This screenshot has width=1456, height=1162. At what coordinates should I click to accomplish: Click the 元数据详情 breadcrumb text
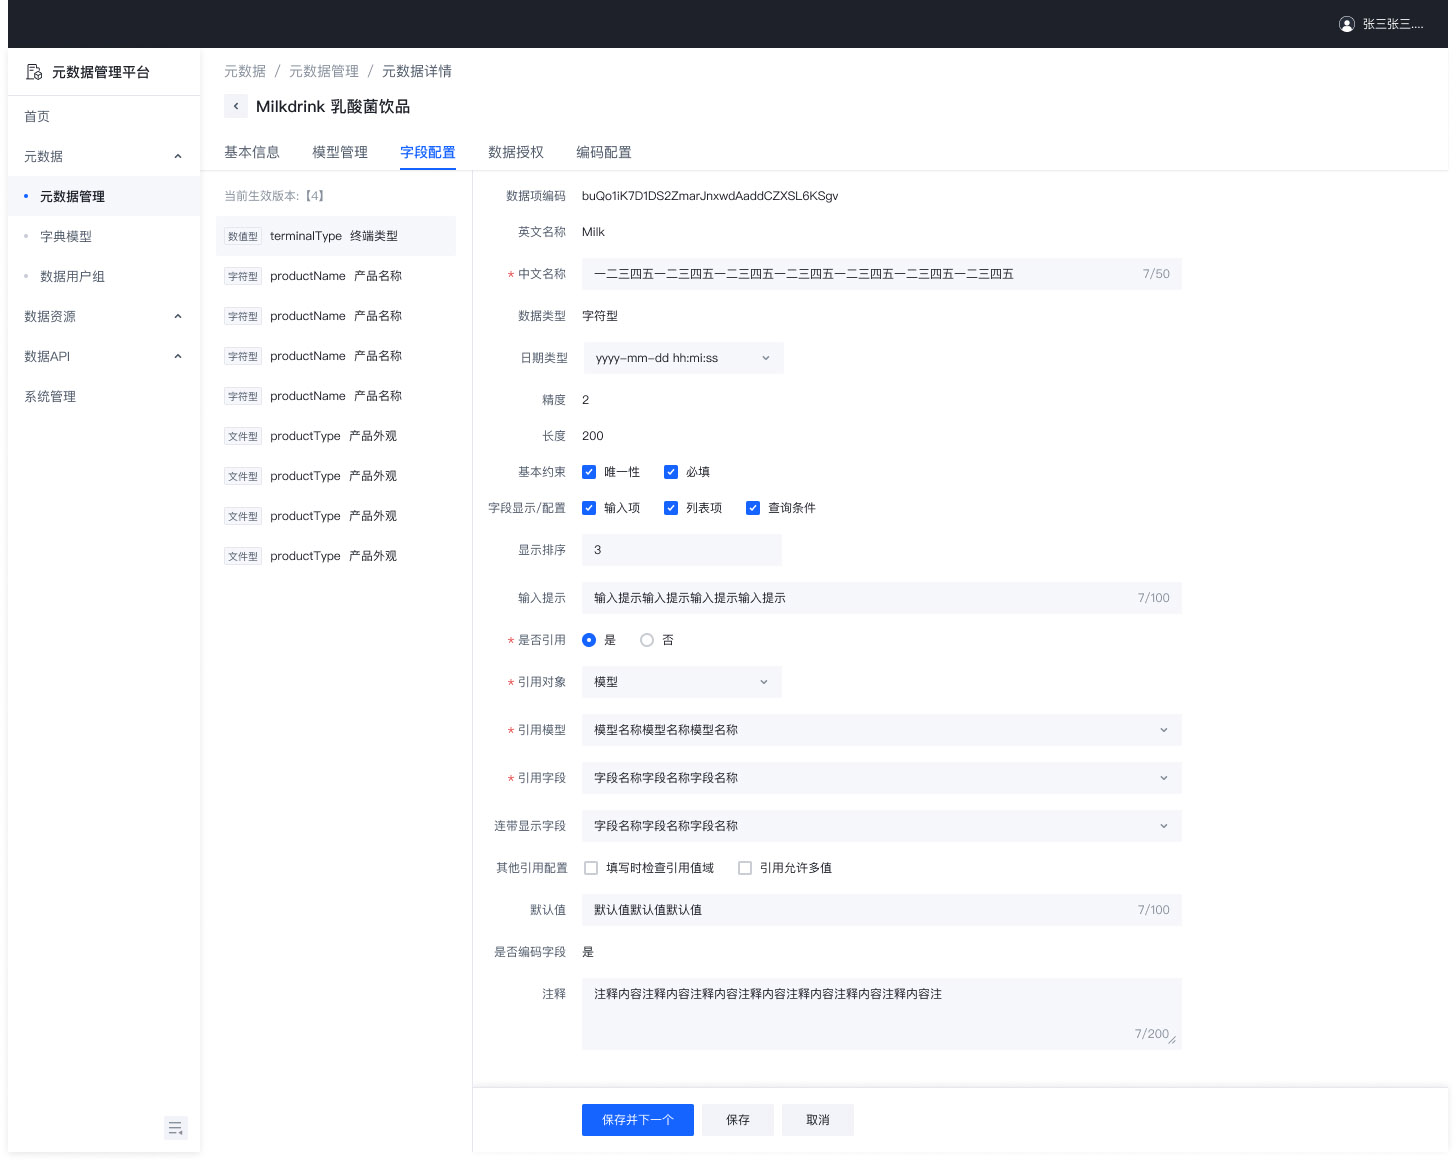pyautogui.click(x=417, y=71)
